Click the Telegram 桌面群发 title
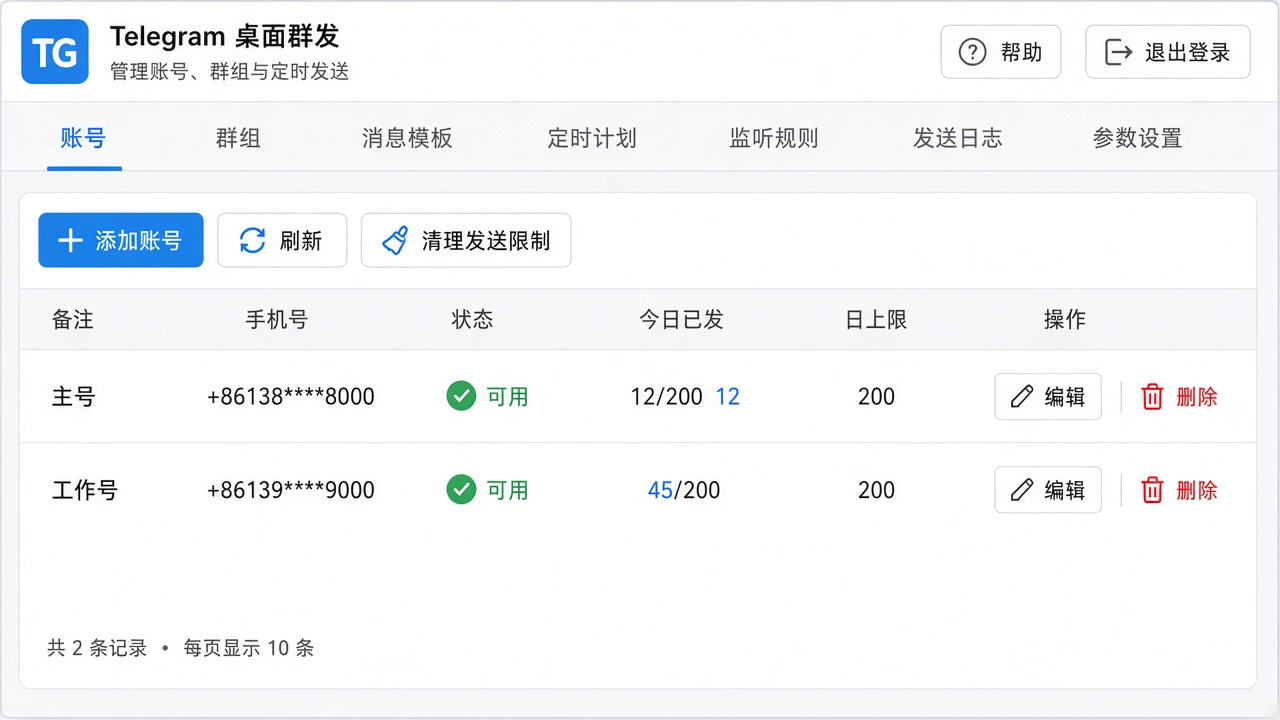 225,37
